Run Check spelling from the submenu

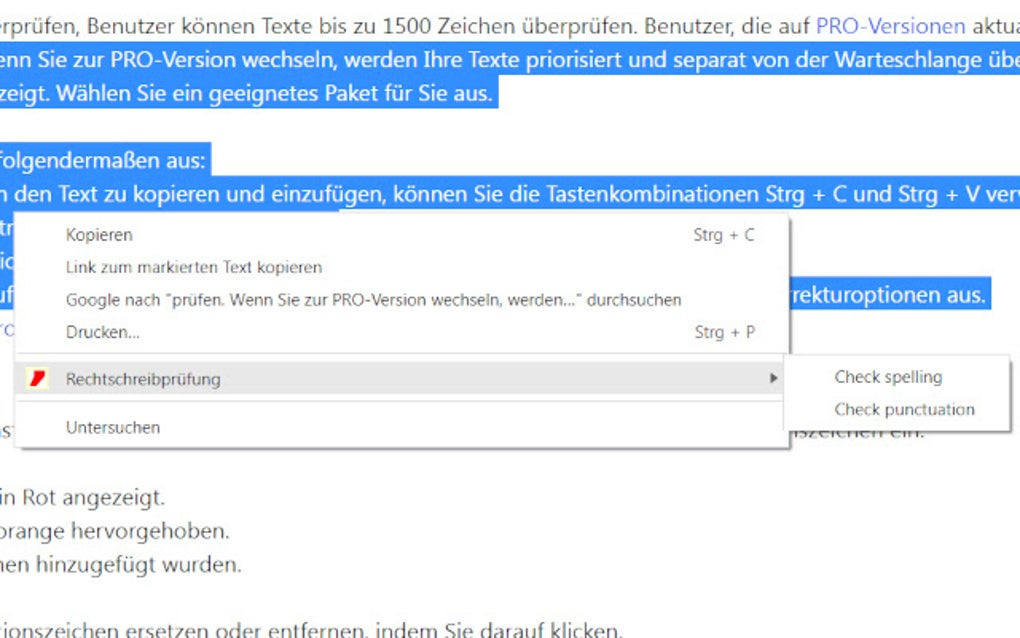pyautogui.click(x=888, y=377)
